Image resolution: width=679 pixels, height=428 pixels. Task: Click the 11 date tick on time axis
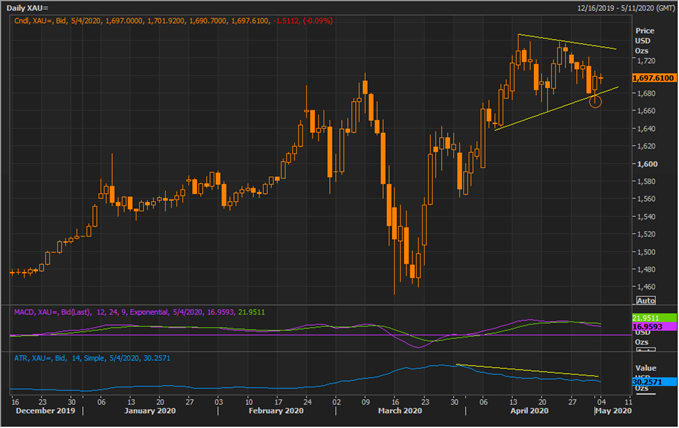tap(628, 402)
